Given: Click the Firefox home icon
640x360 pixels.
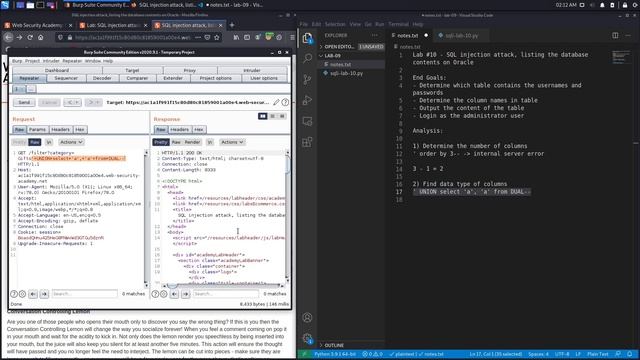Looking at the screenshot, I should pos(40,37).
